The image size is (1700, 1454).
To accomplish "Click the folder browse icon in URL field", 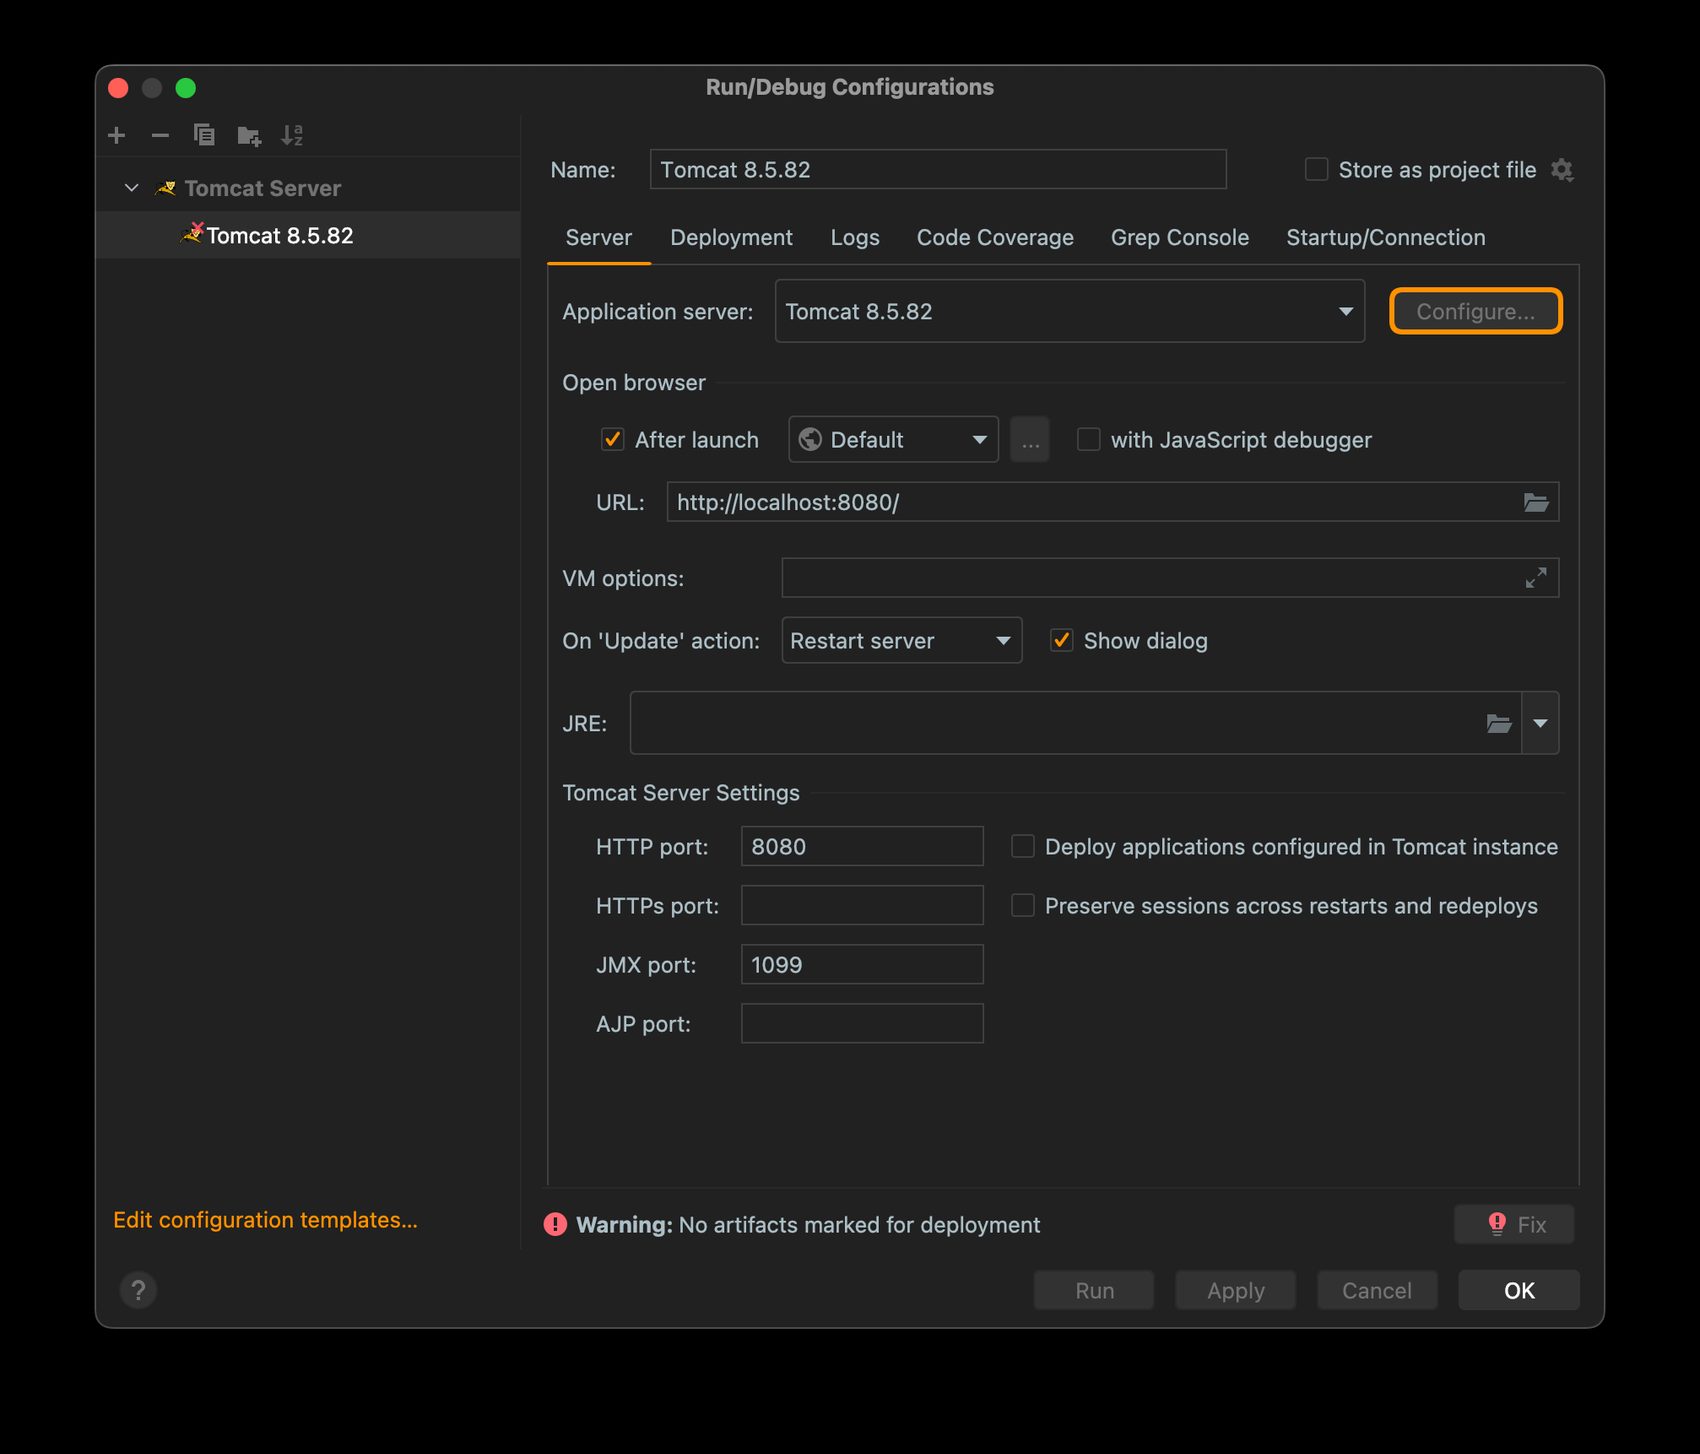I will point(1536,502).
